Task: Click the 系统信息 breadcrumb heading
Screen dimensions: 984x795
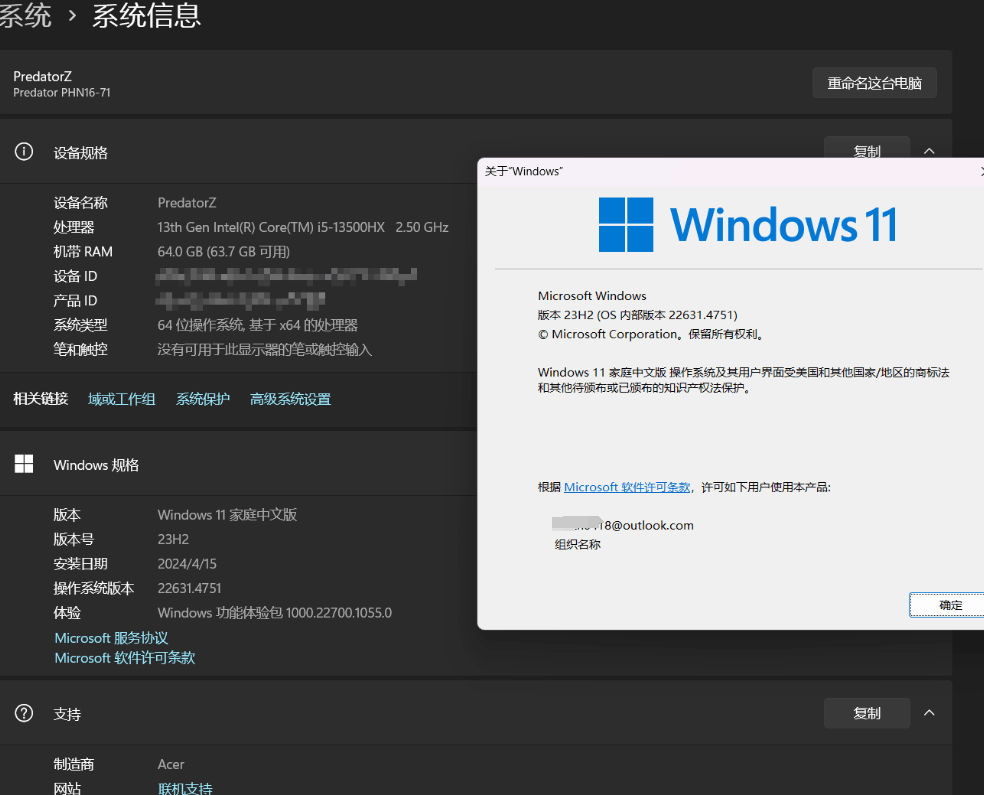Action: (147, 15)
